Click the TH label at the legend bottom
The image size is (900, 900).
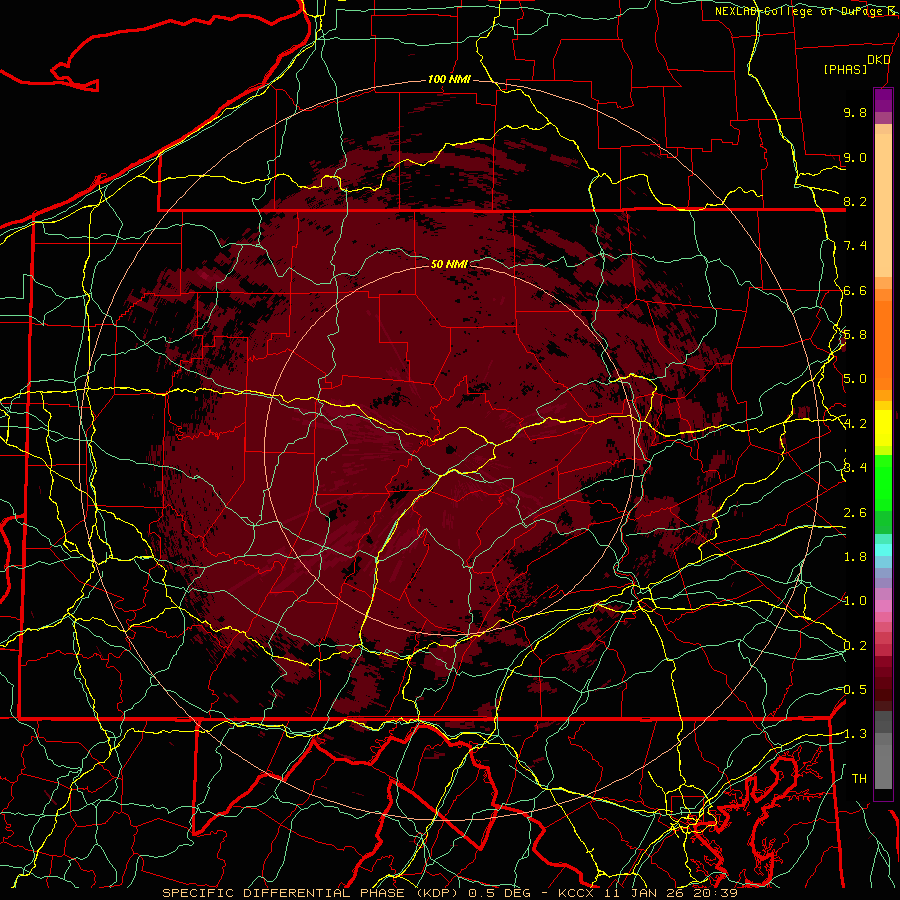point(859,779)
